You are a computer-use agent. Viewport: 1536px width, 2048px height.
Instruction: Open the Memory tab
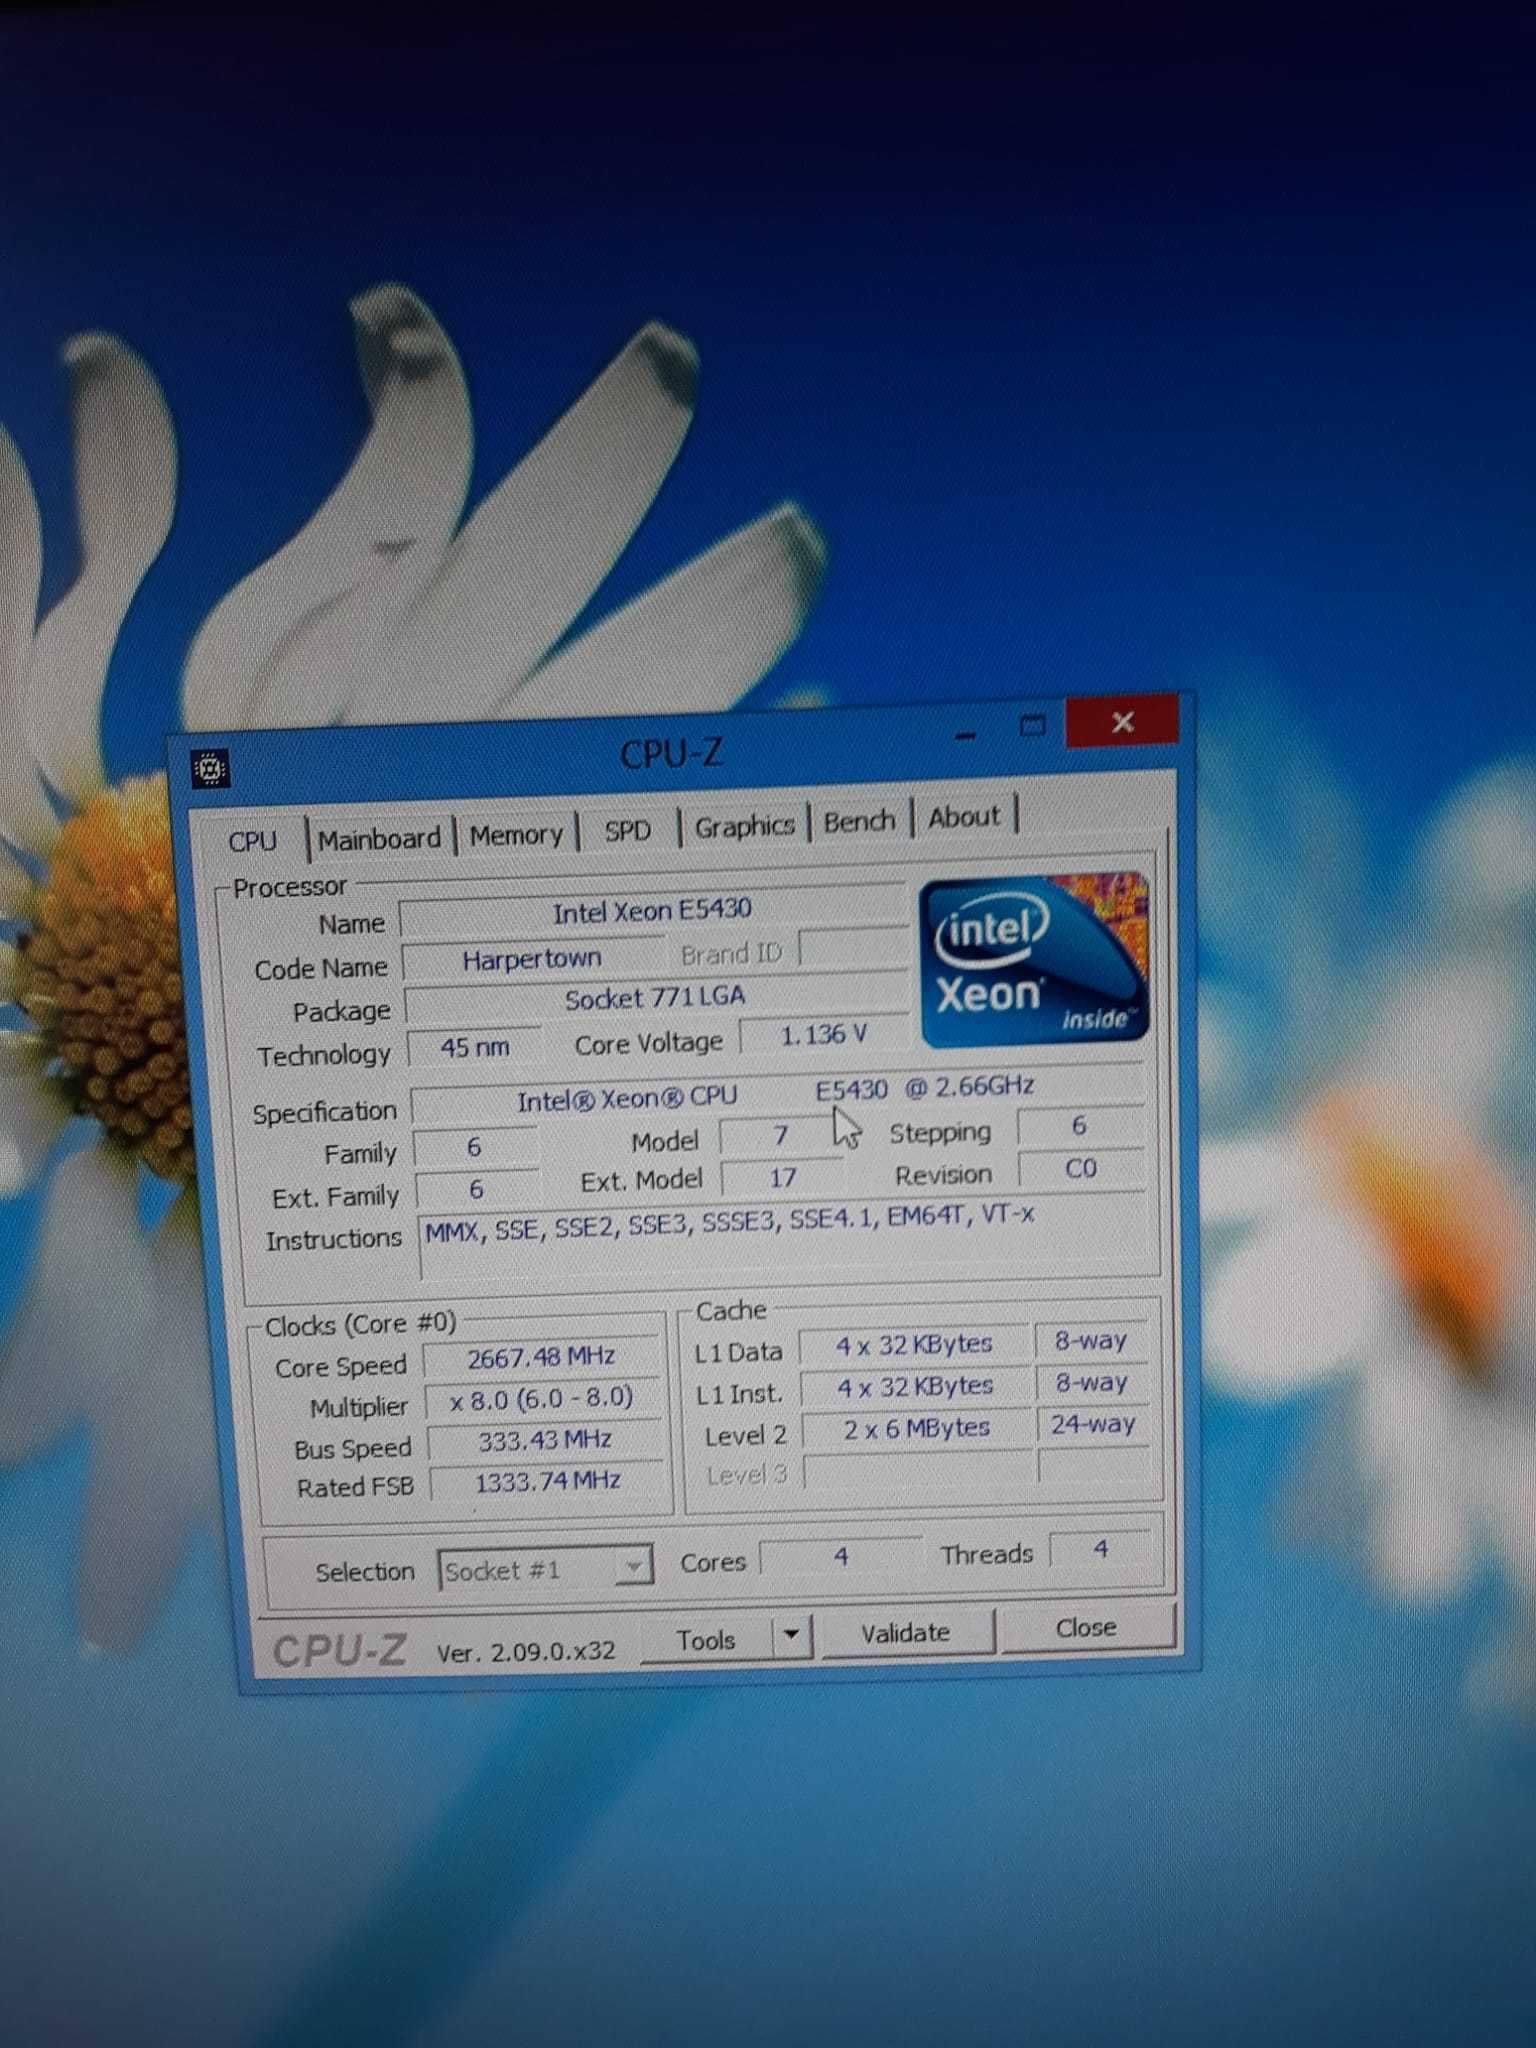(x=516, y=833)
